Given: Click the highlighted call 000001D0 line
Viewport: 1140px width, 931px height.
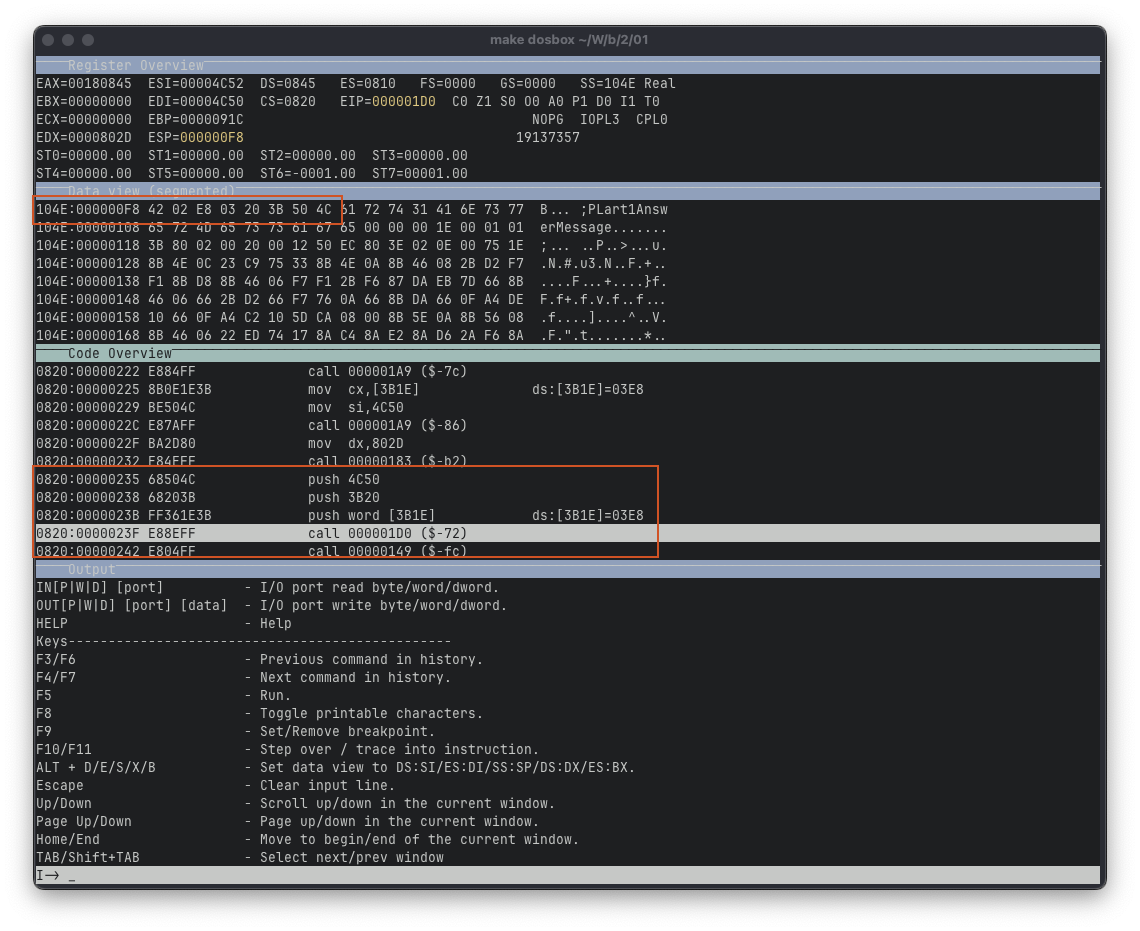Looking at the screenshot, I should pos(567,533).
